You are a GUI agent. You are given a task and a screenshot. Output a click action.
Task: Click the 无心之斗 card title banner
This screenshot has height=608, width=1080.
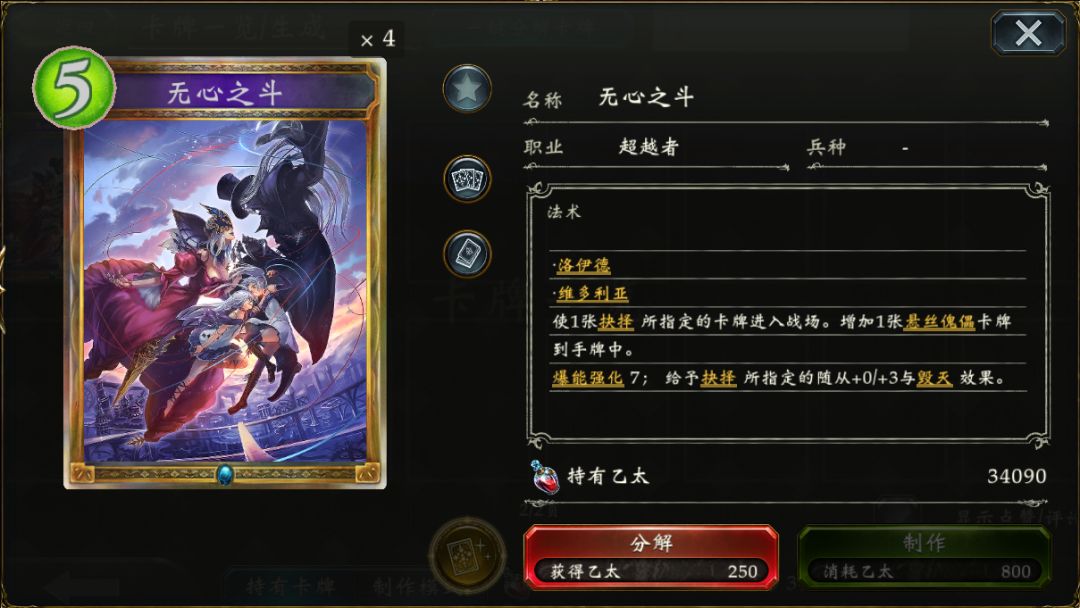[x=225, y=93]
